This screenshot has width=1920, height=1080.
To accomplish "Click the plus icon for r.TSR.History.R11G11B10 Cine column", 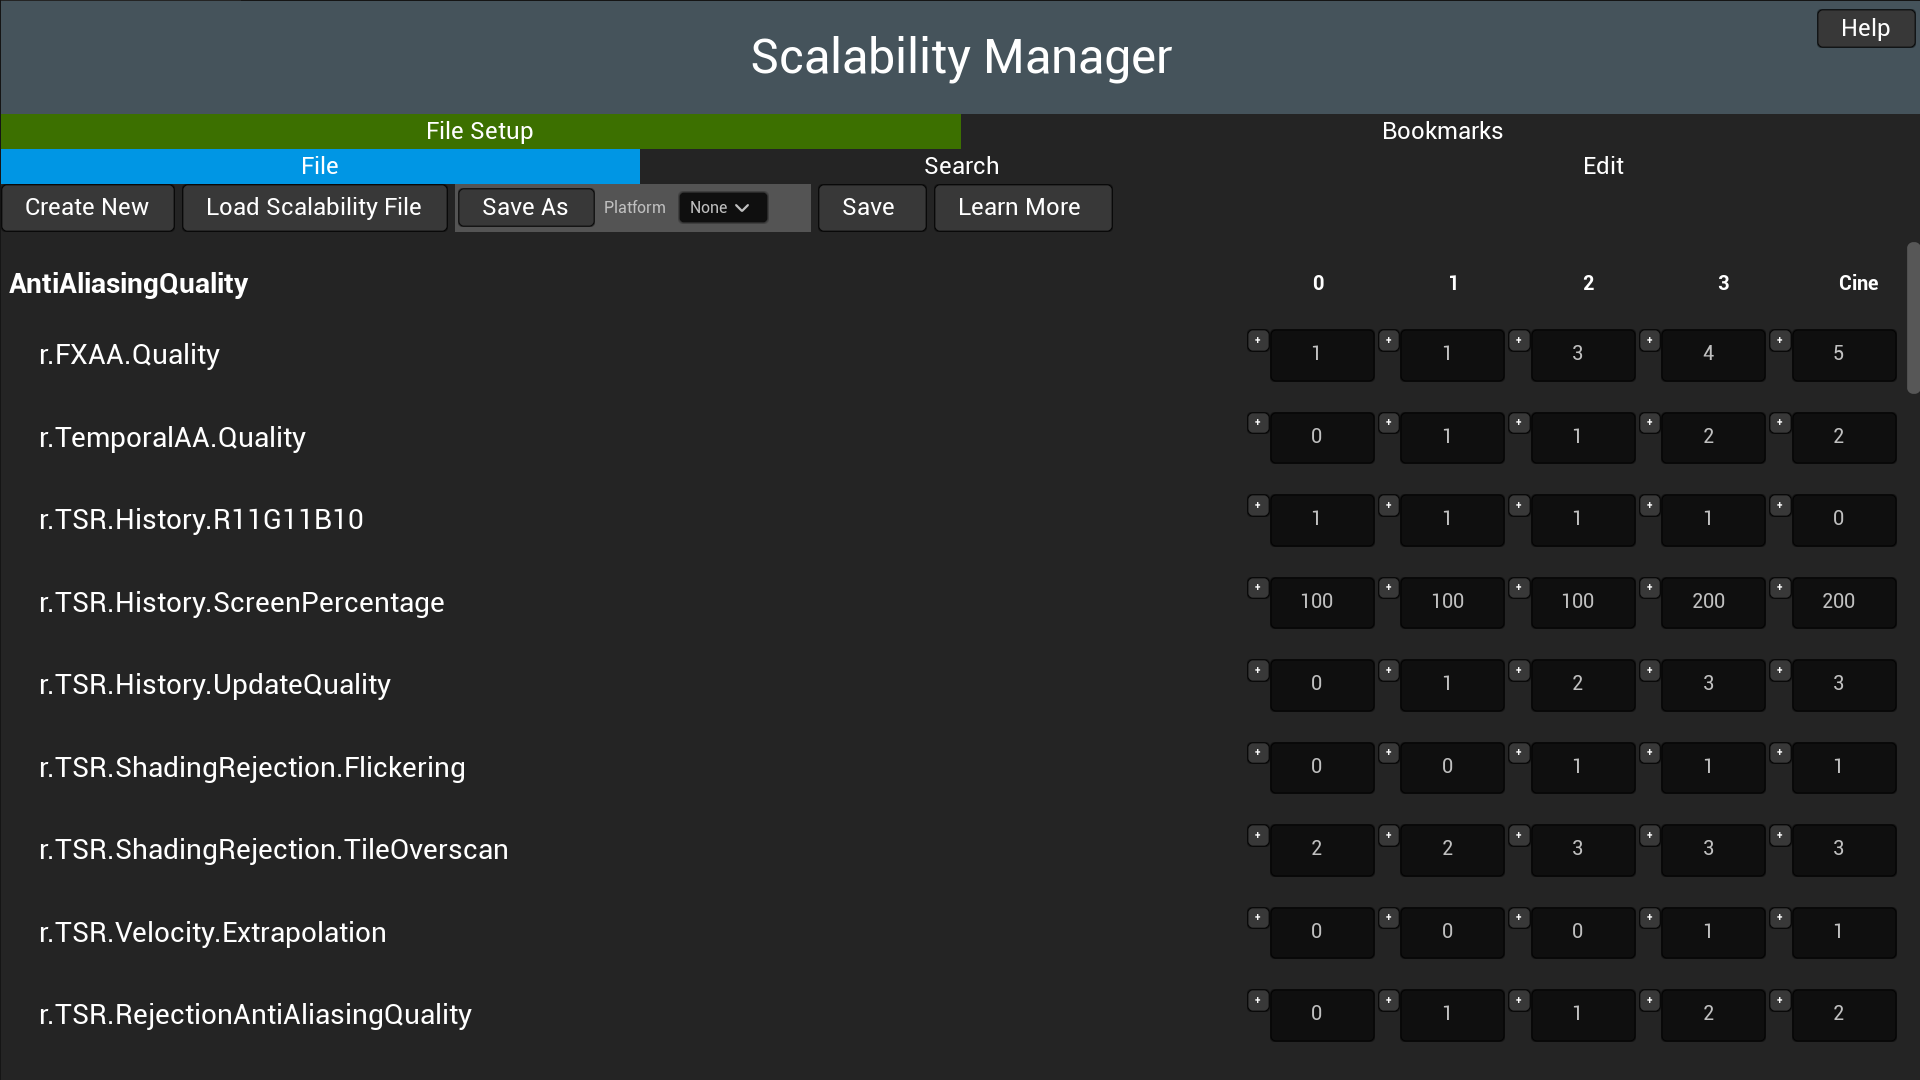I will [x=1780, y=506].
